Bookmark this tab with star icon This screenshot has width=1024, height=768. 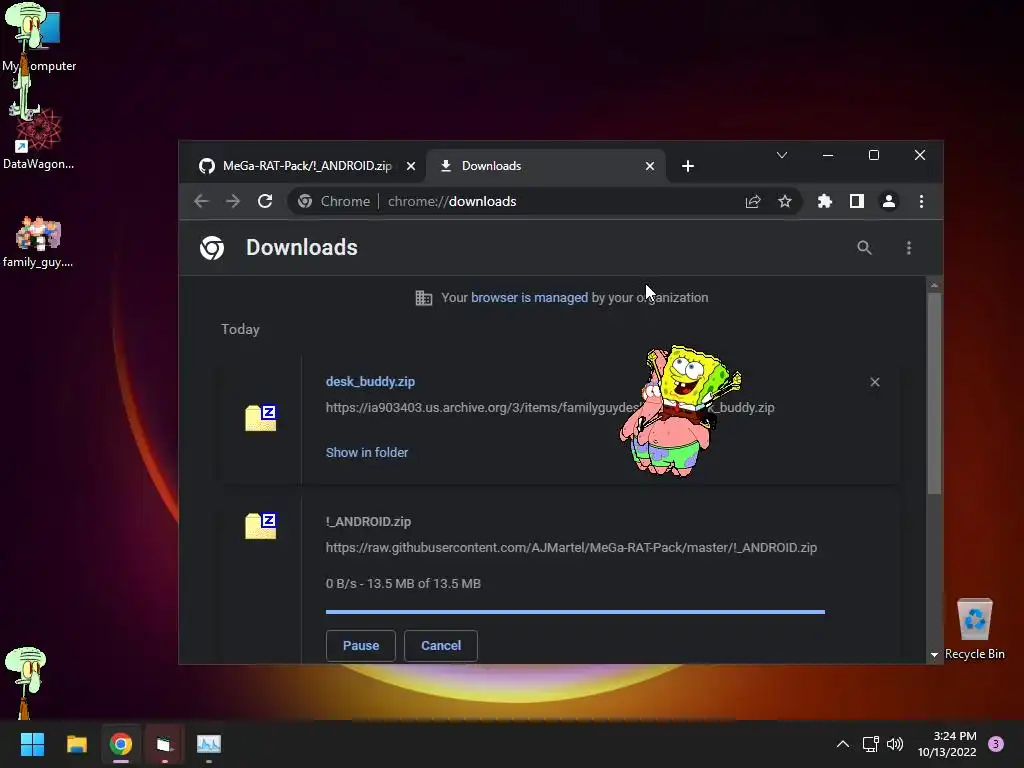click(785, 201)
